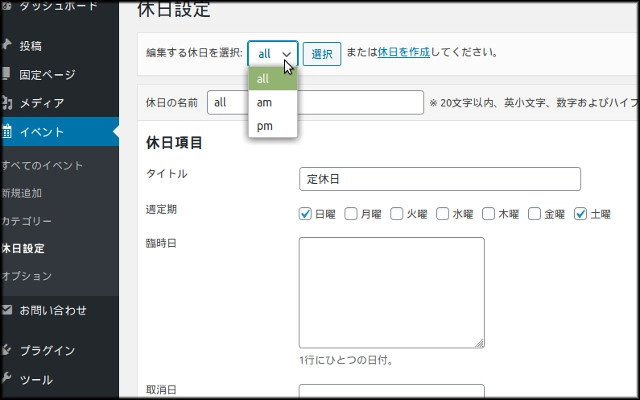Click the wrench icon beside ツール
This screenshot has width=640, height=400.
[x=6, y=379]
